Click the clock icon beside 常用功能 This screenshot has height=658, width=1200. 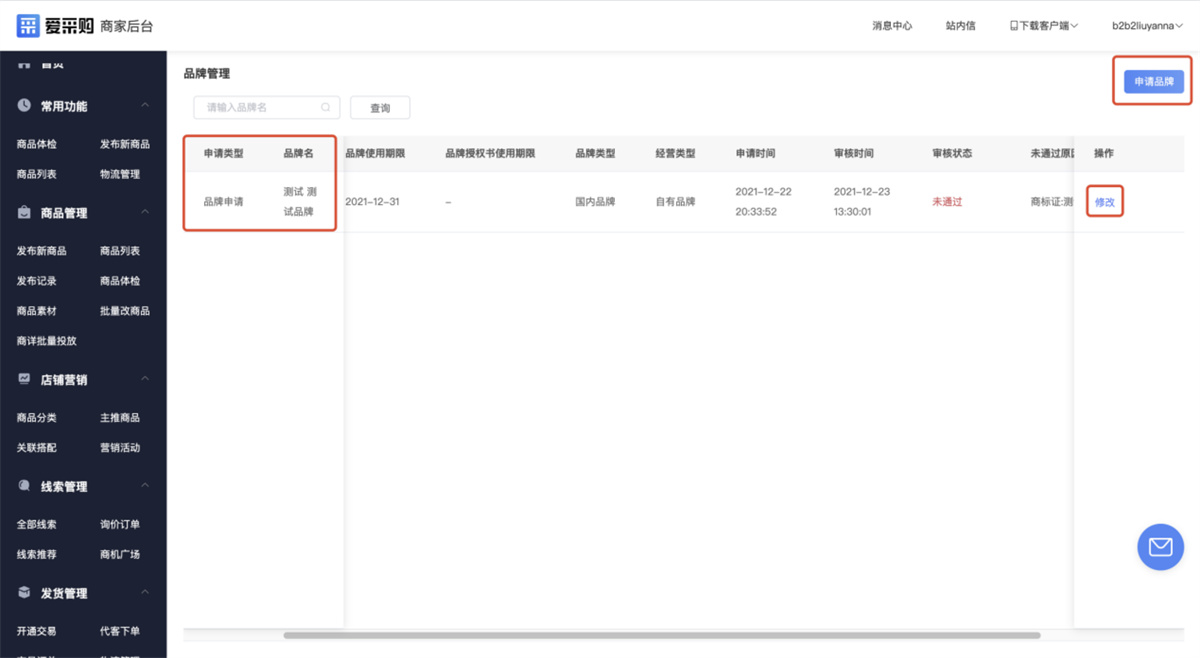point(24,106)
